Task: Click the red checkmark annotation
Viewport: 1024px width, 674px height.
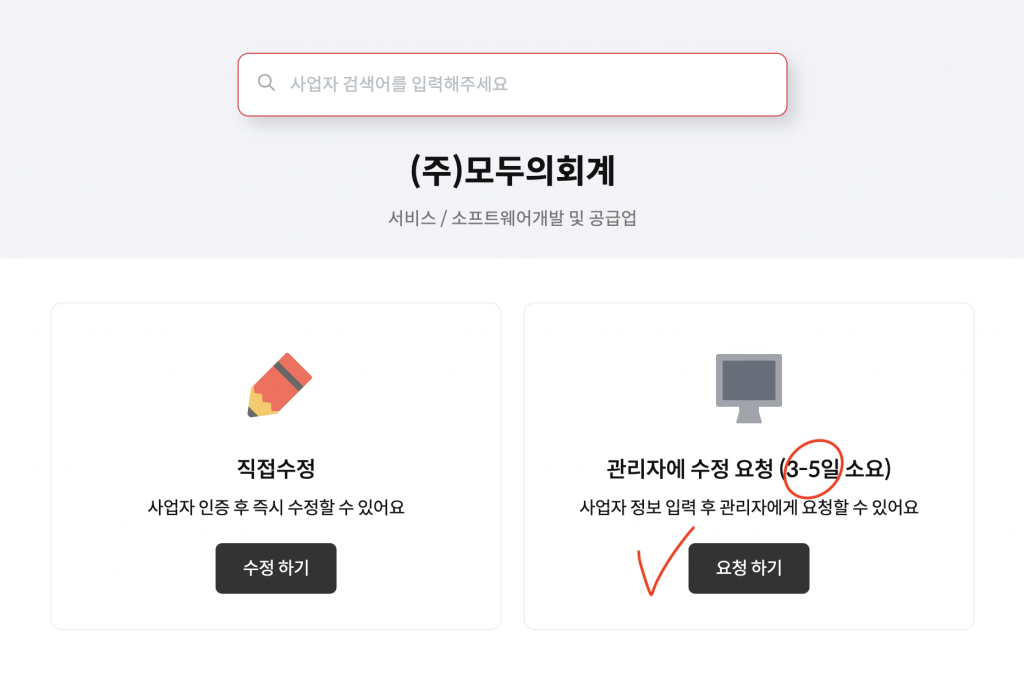Action: (664, 561)
